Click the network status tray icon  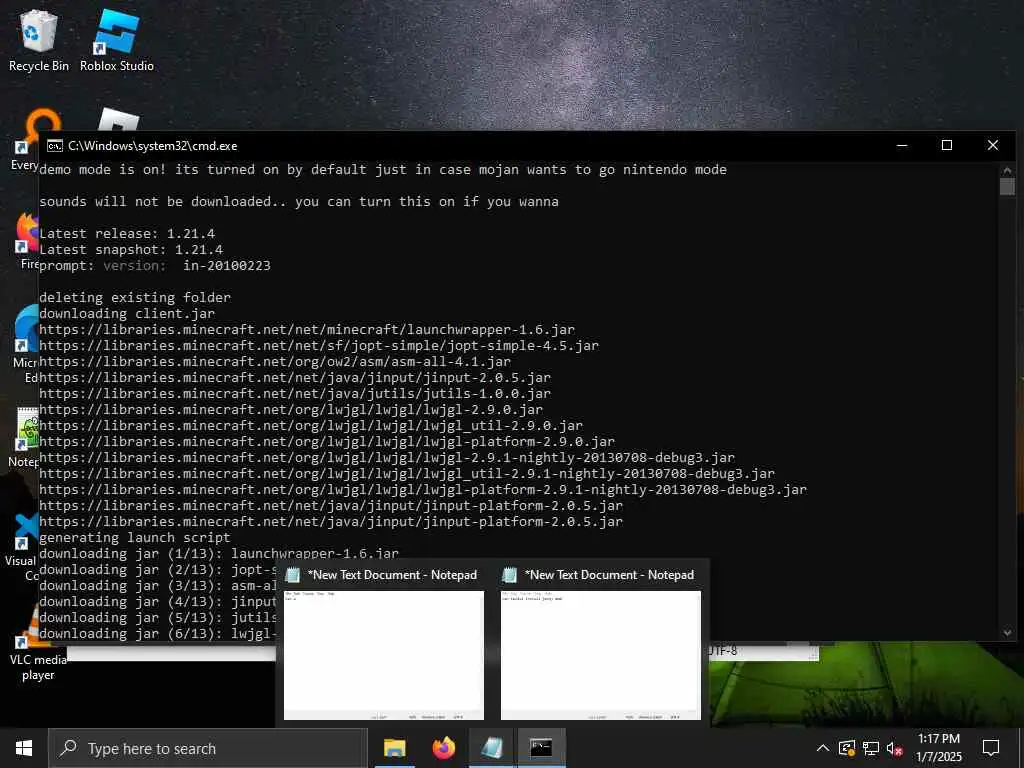coord(871,748)
